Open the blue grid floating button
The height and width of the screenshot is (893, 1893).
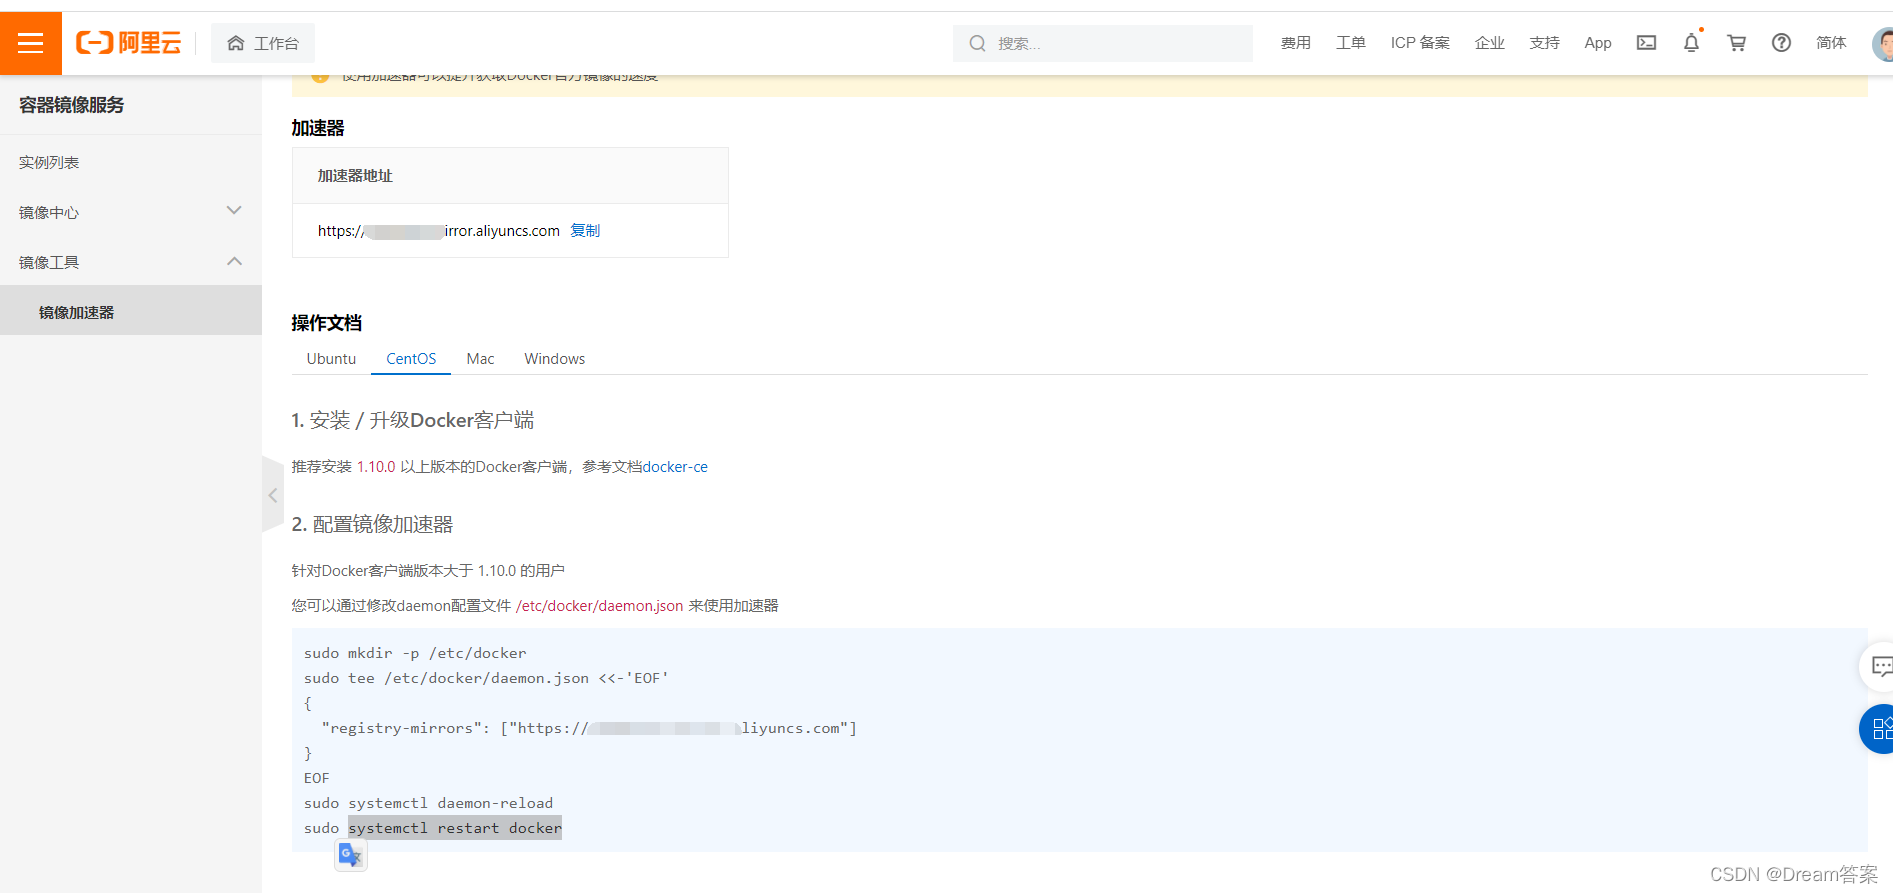(1877, 729)
